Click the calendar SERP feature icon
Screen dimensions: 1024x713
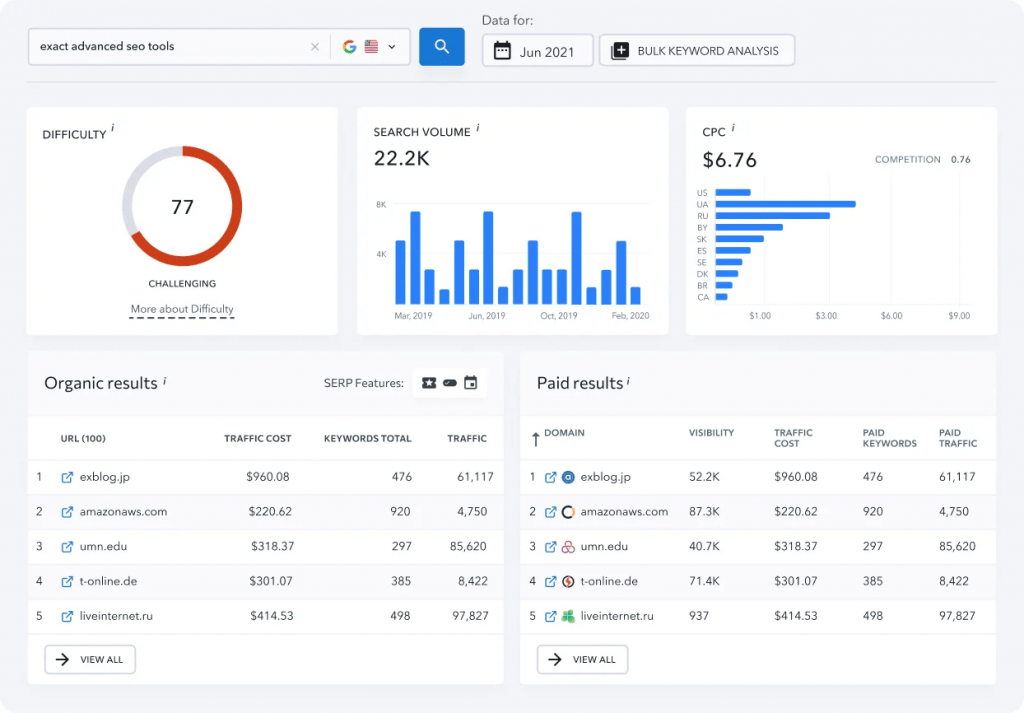470,382
